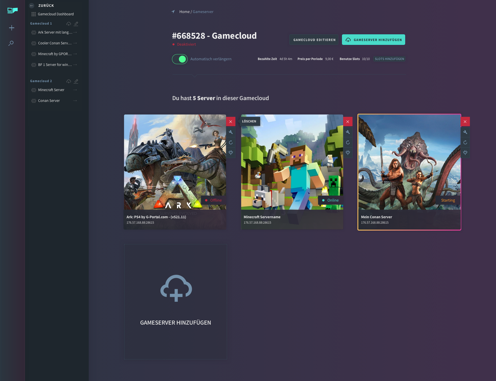The height and width of the screenshot is (381, 496).
Task: Click teal Gameserver Hinzufügen button
Action: coord(373,40)
